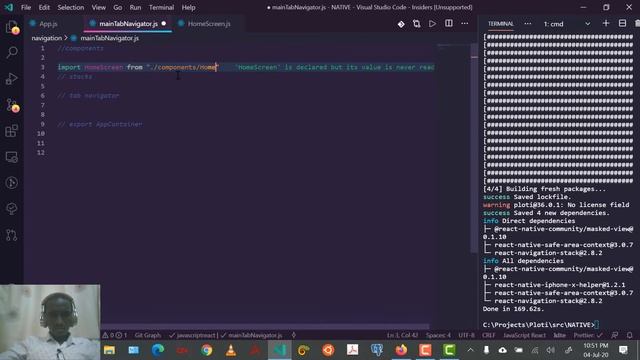Open Microsoft Edge from taskbar
The width and height of the screenshot is (640, 360).
(158, 350)
